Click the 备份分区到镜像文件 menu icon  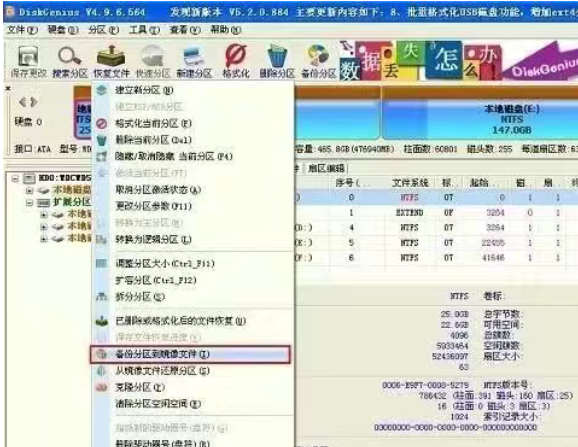coord(101,354)
